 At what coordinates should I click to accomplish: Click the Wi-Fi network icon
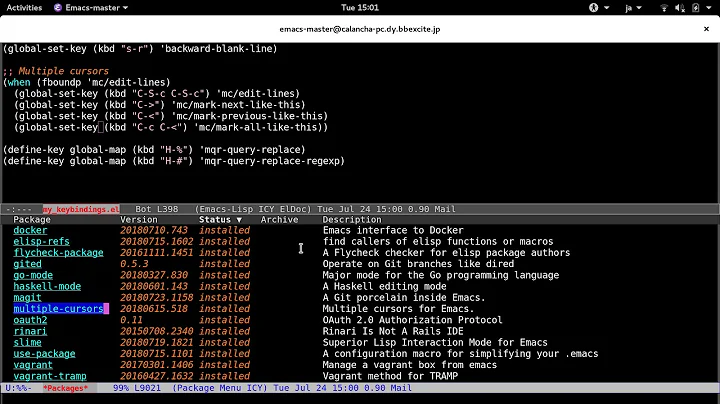pyautogui.click(x=664, y=8)
